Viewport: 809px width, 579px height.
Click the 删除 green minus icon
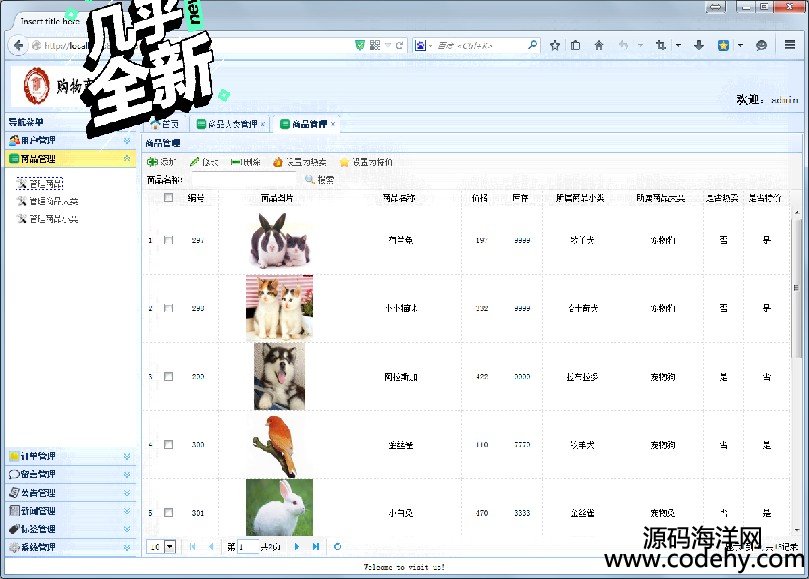point(235,162)
